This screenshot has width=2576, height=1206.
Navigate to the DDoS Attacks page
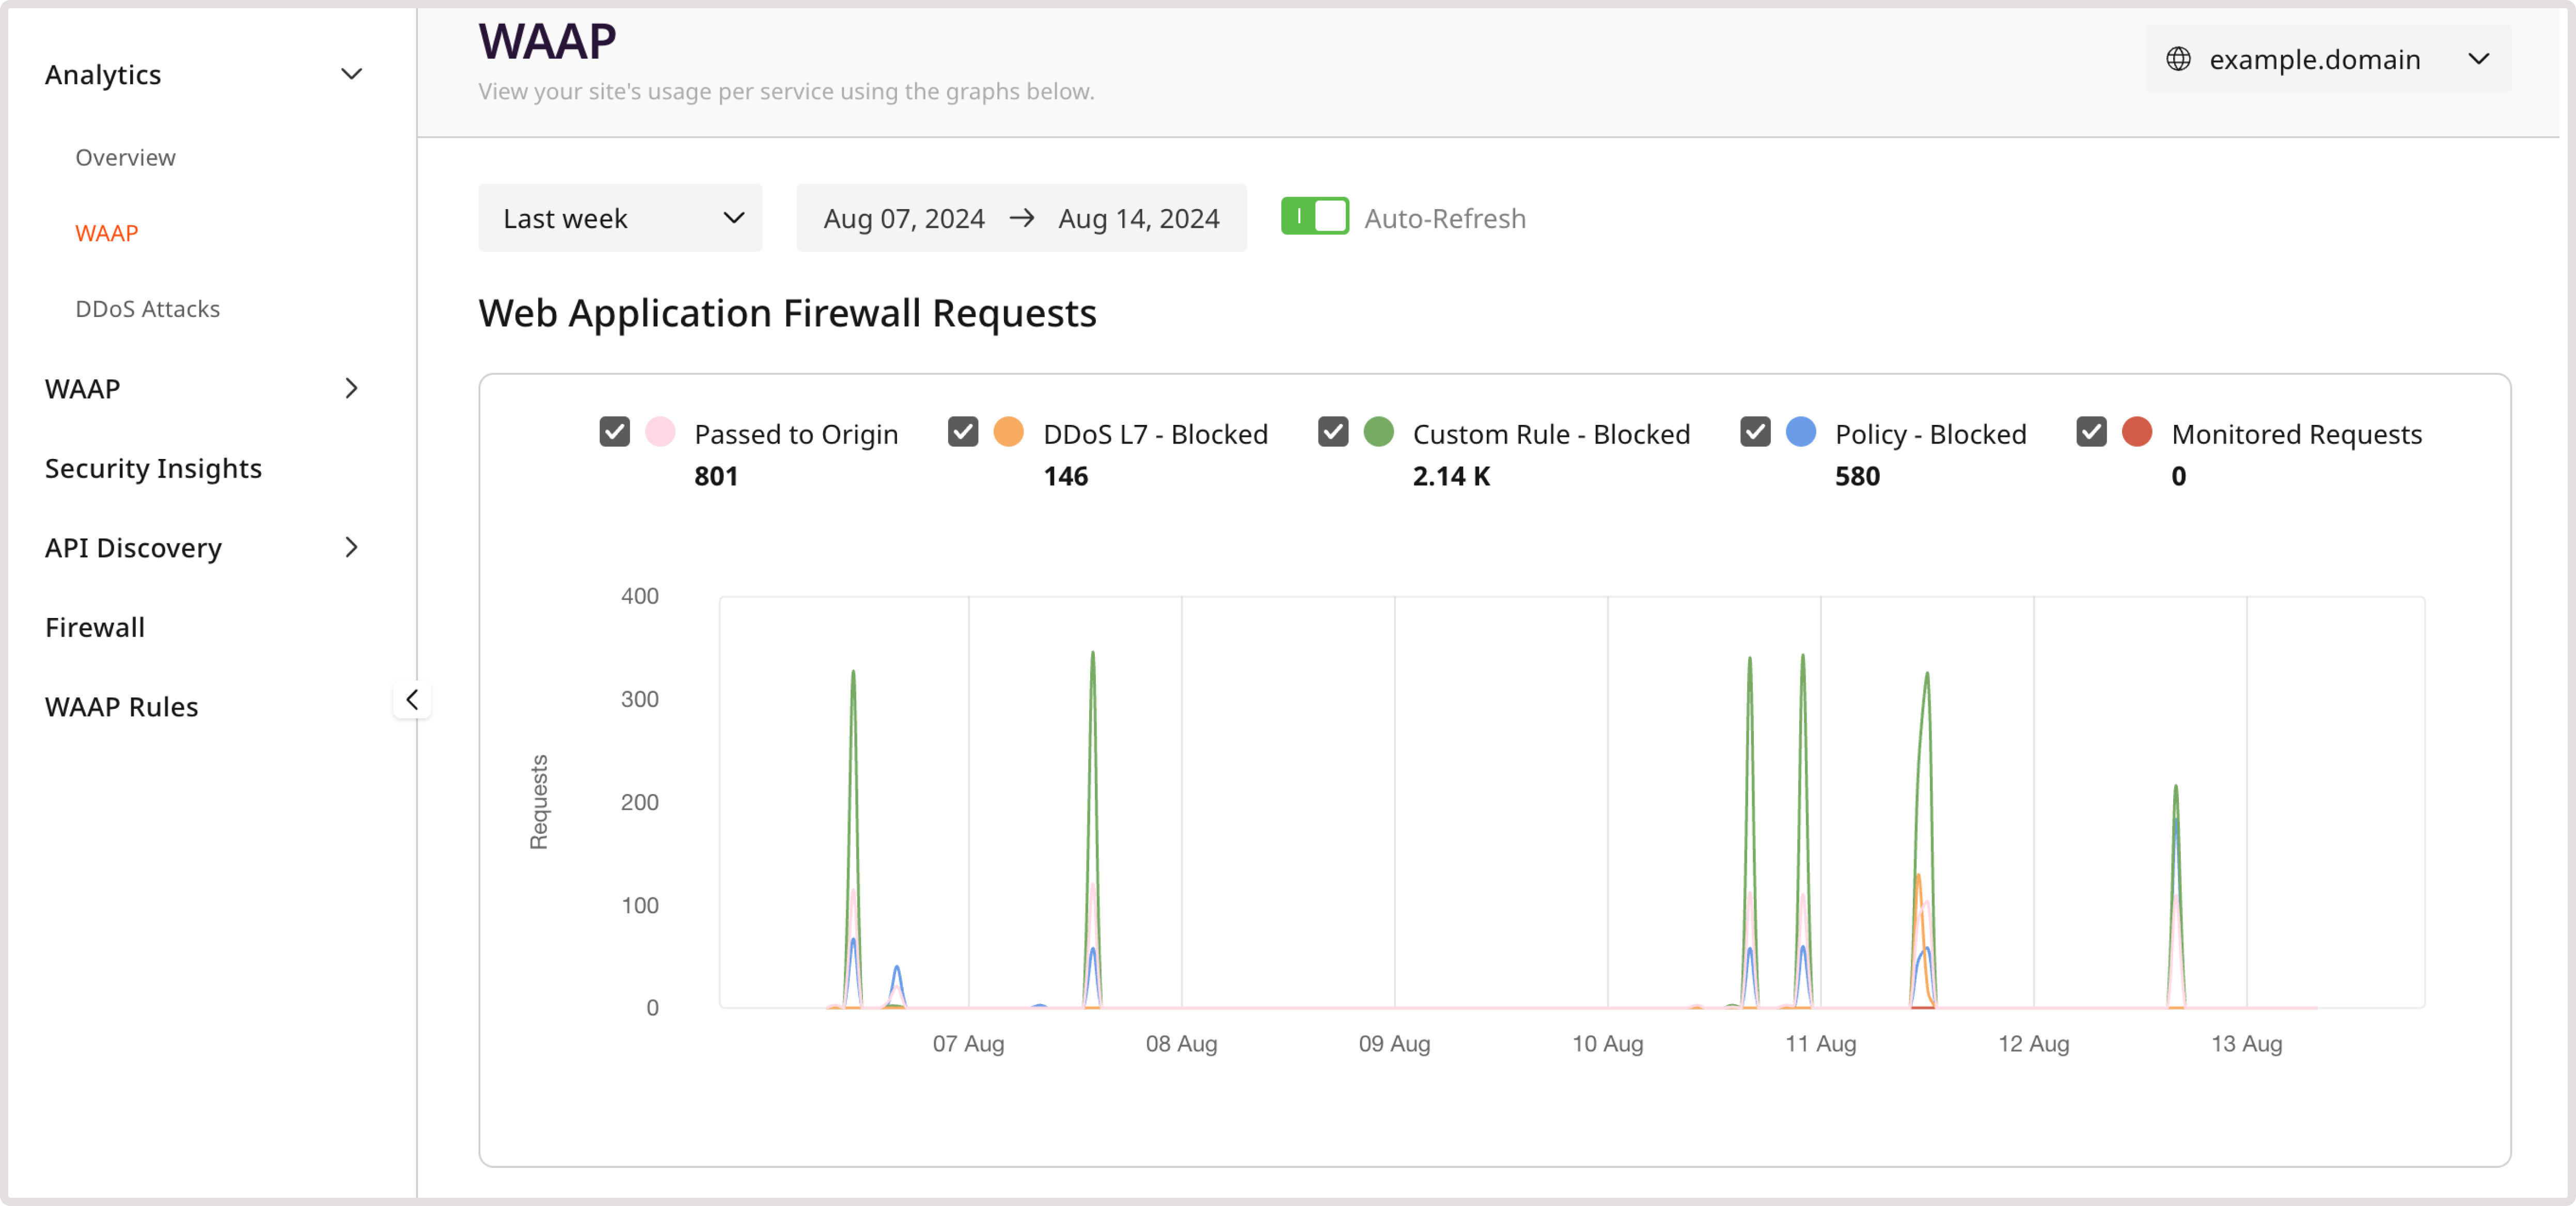pos(147,308)
